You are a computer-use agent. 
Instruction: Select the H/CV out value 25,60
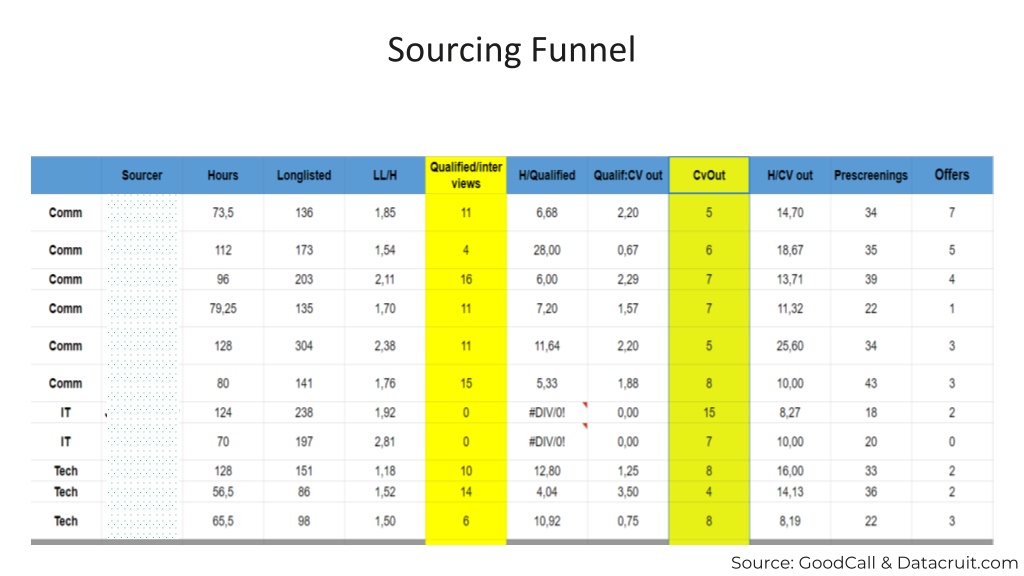coord(790,345)
